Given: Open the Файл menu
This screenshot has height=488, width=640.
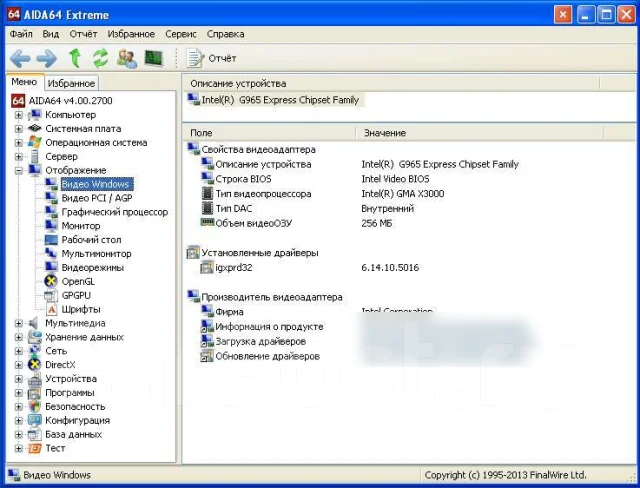Looking at the screenshot, I should click(21, 34).
